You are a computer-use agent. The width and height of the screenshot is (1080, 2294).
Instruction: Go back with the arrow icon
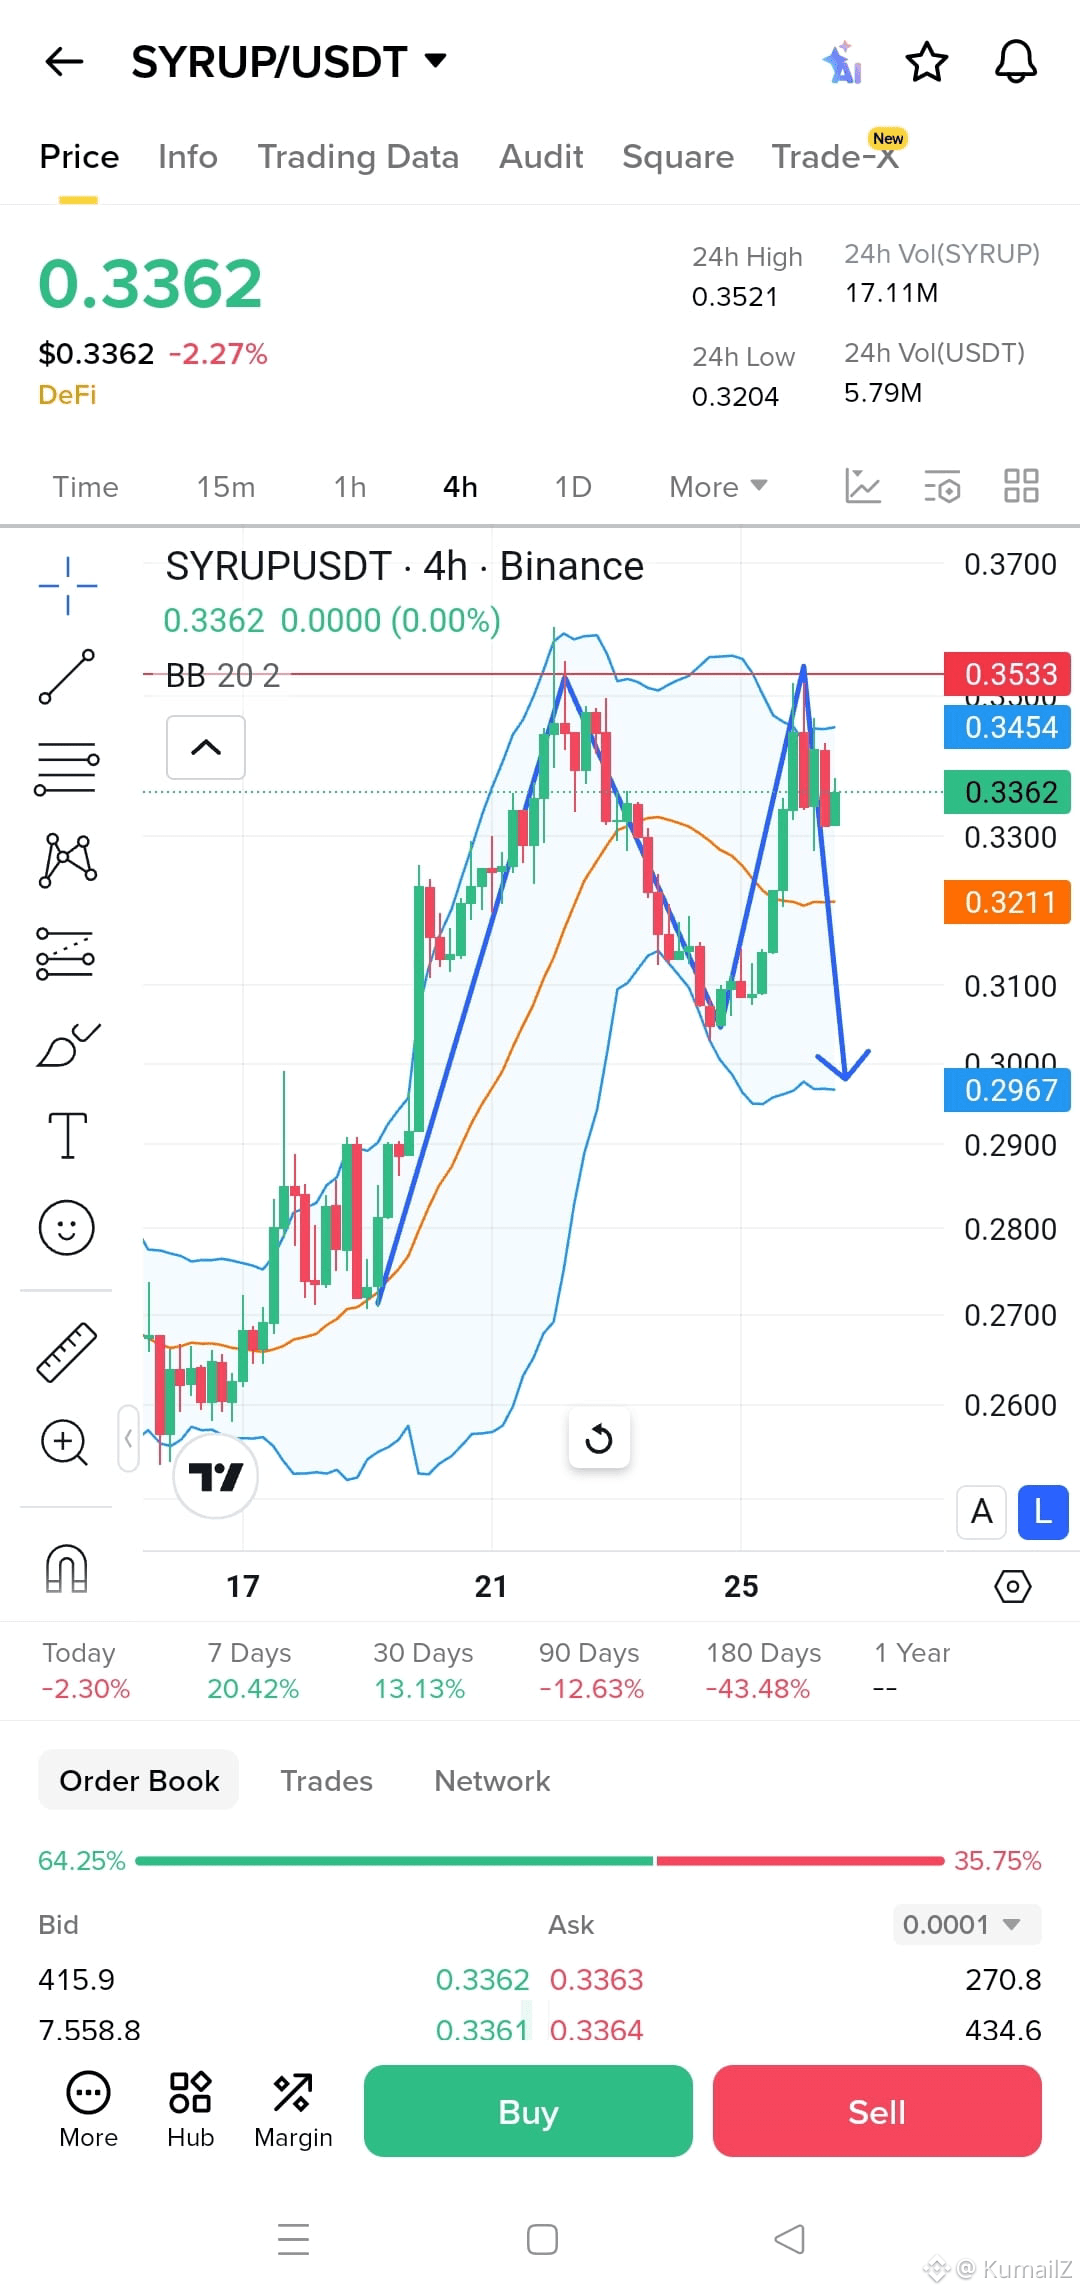click(x=64, y=62)
